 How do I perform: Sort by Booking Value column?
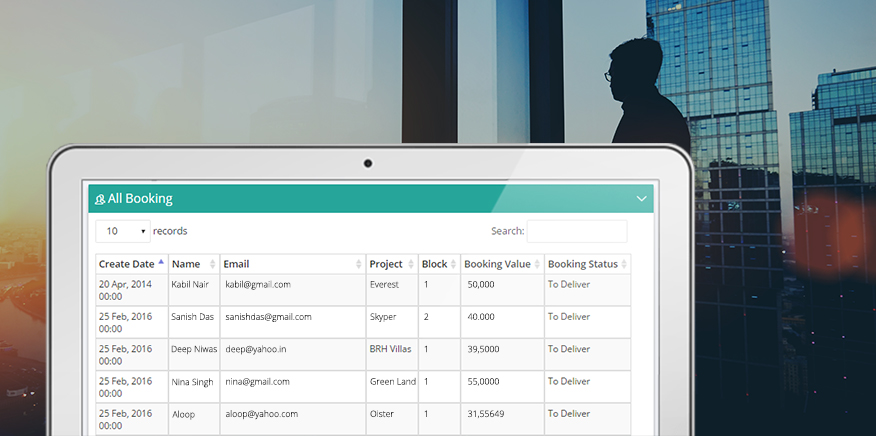pos(502,264)
